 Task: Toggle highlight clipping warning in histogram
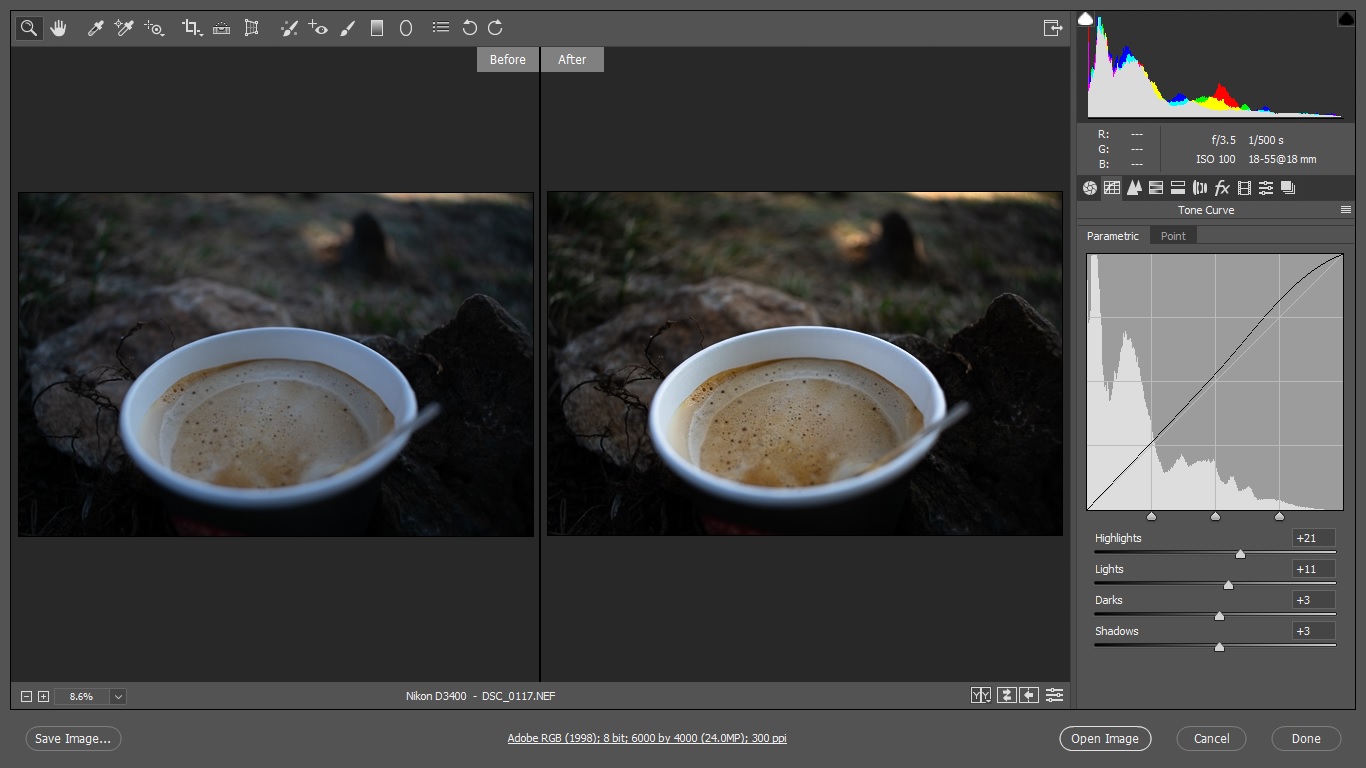[1346, 19]
